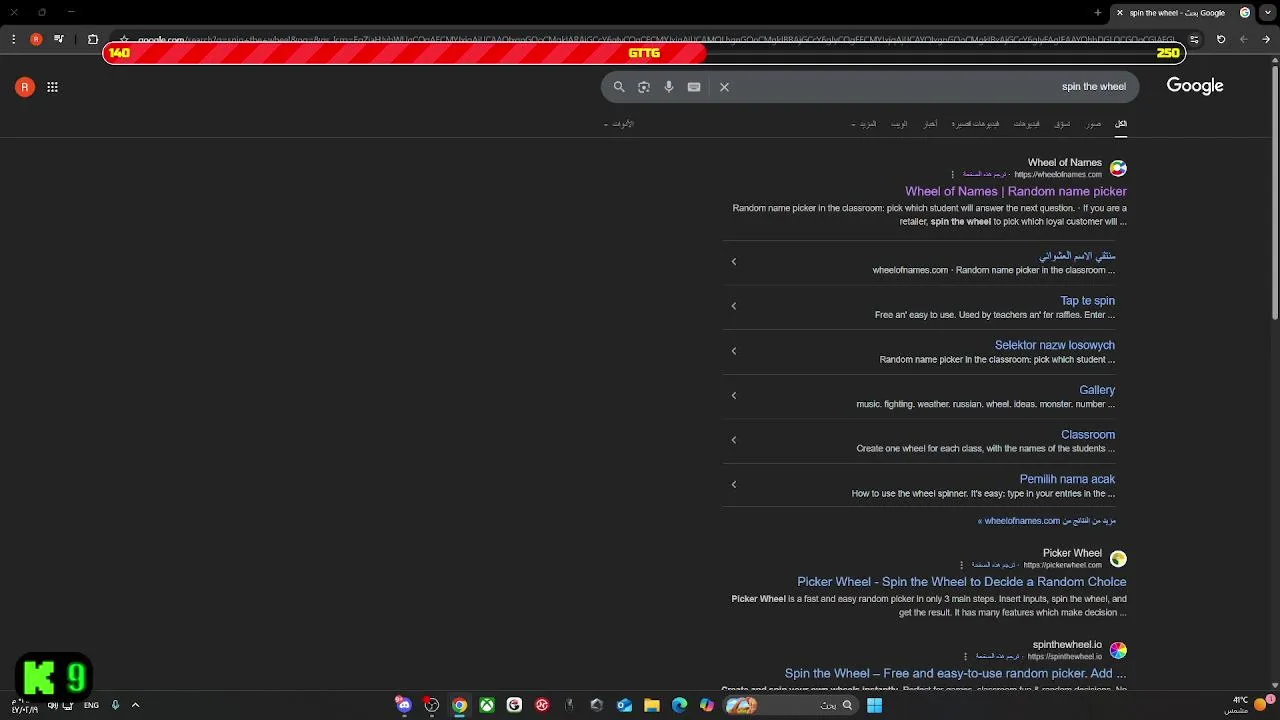Switch to the Short videos tab
Image resolution: width=1280 pixels, height=720 pixels.
pyautogui.click(x=975, y=124)
